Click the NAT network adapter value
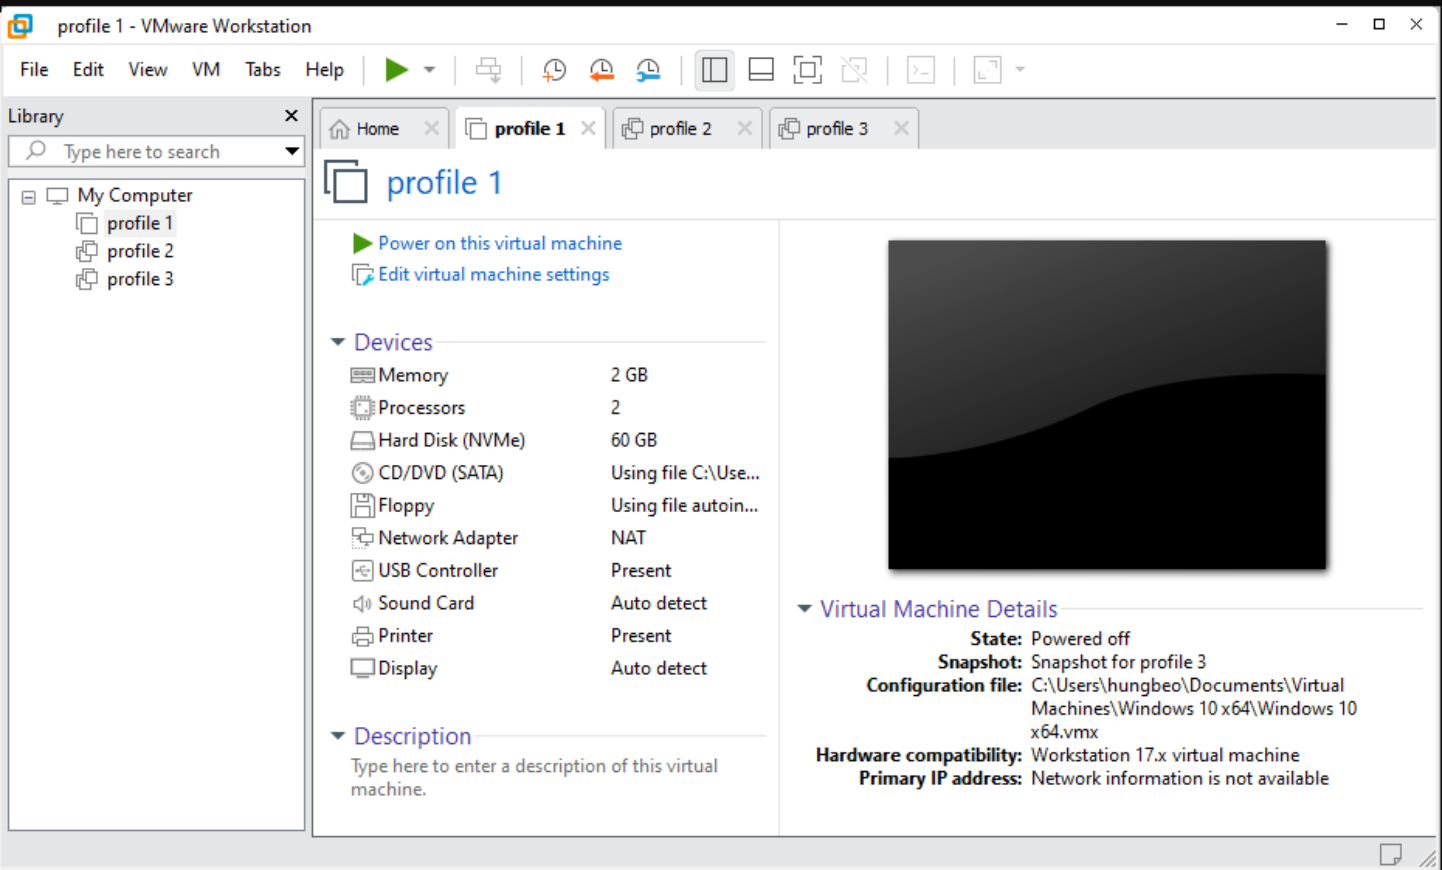Viewport: 1442px width, 870px height. click(x=628, y=538)
